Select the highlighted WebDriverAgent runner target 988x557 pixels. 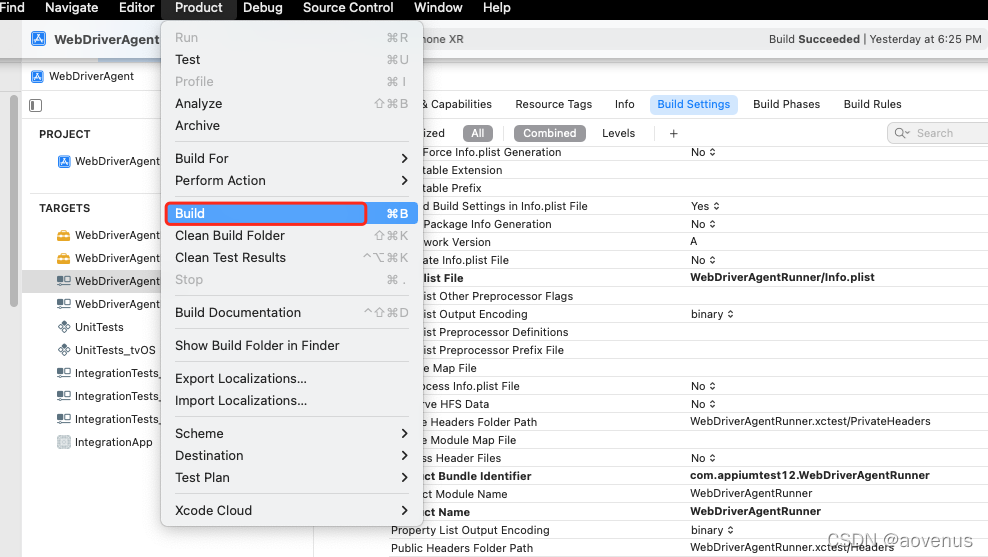point(91,281)
